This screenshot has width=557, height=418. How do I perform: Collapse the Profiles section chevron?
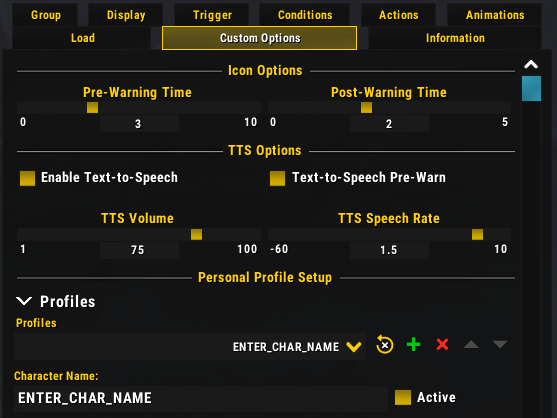[x=24, y=301]
